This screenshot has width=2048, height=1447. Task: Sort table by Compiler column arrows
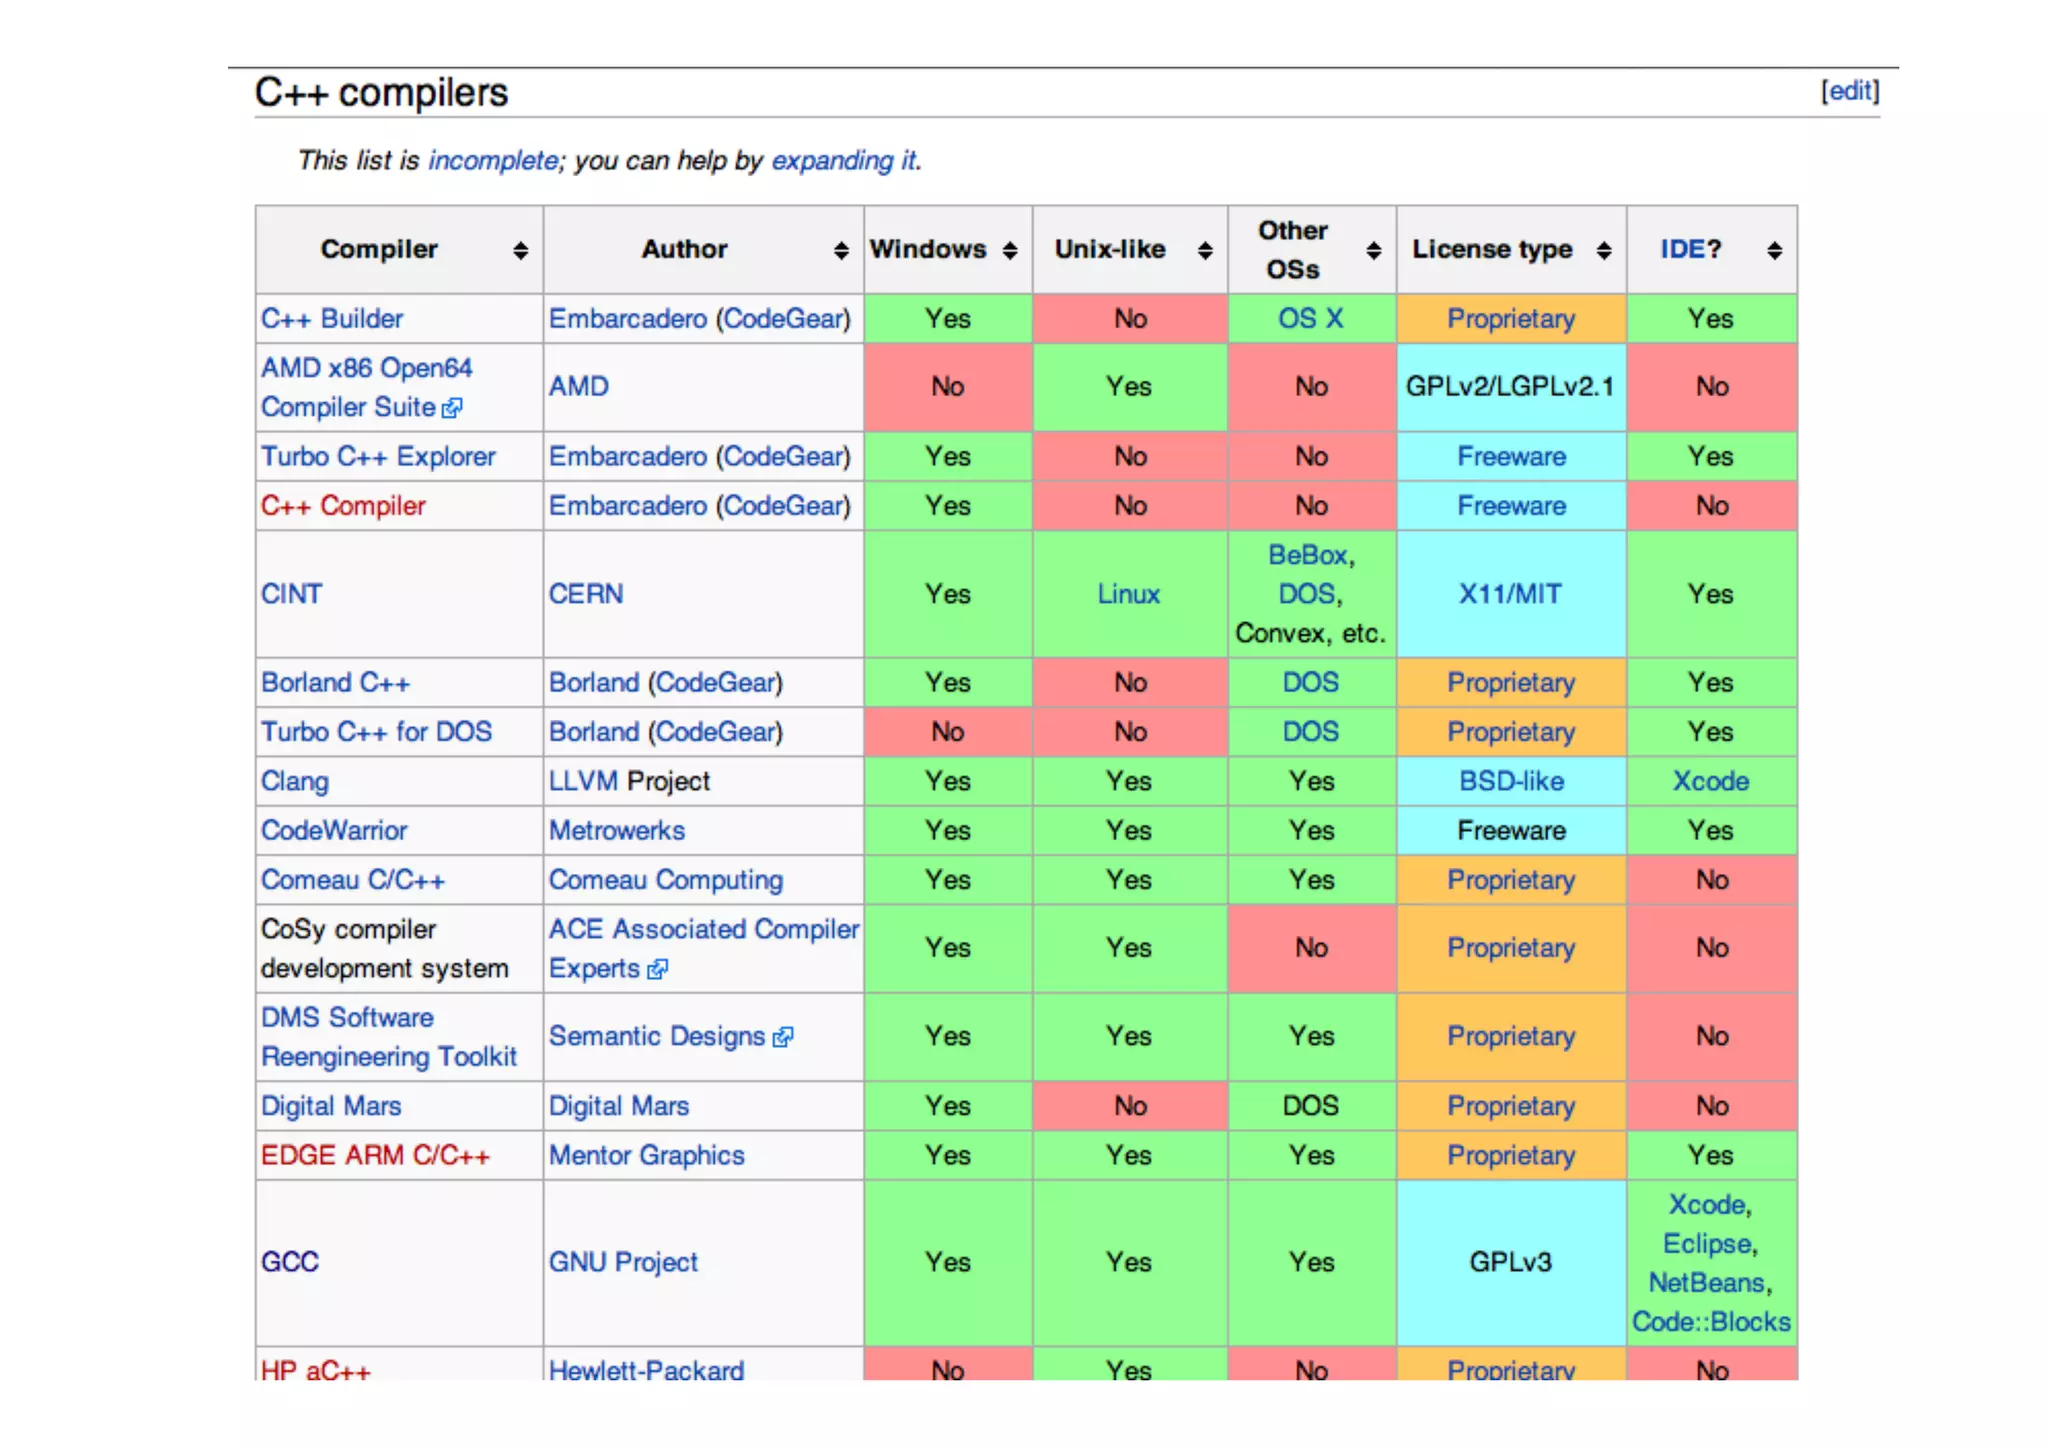520,250
